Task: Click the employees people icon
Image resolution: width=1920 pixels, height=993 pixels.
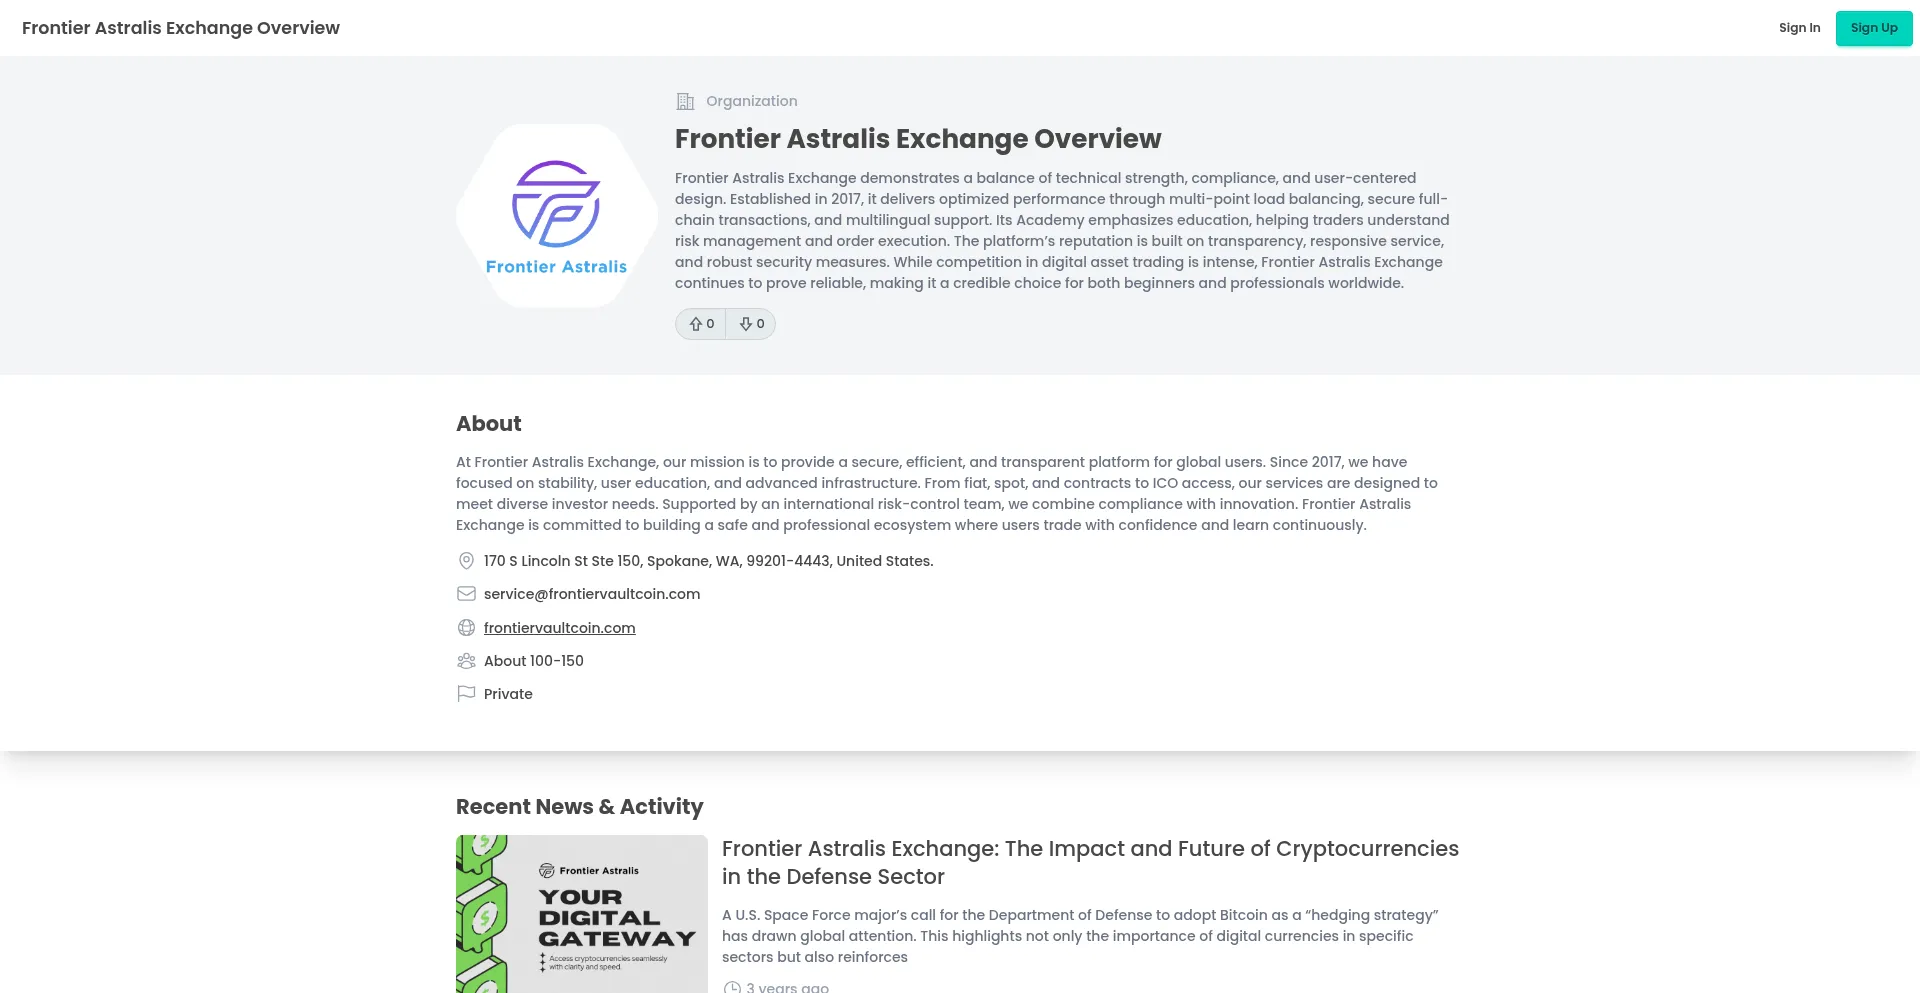Action: [466, 661]
